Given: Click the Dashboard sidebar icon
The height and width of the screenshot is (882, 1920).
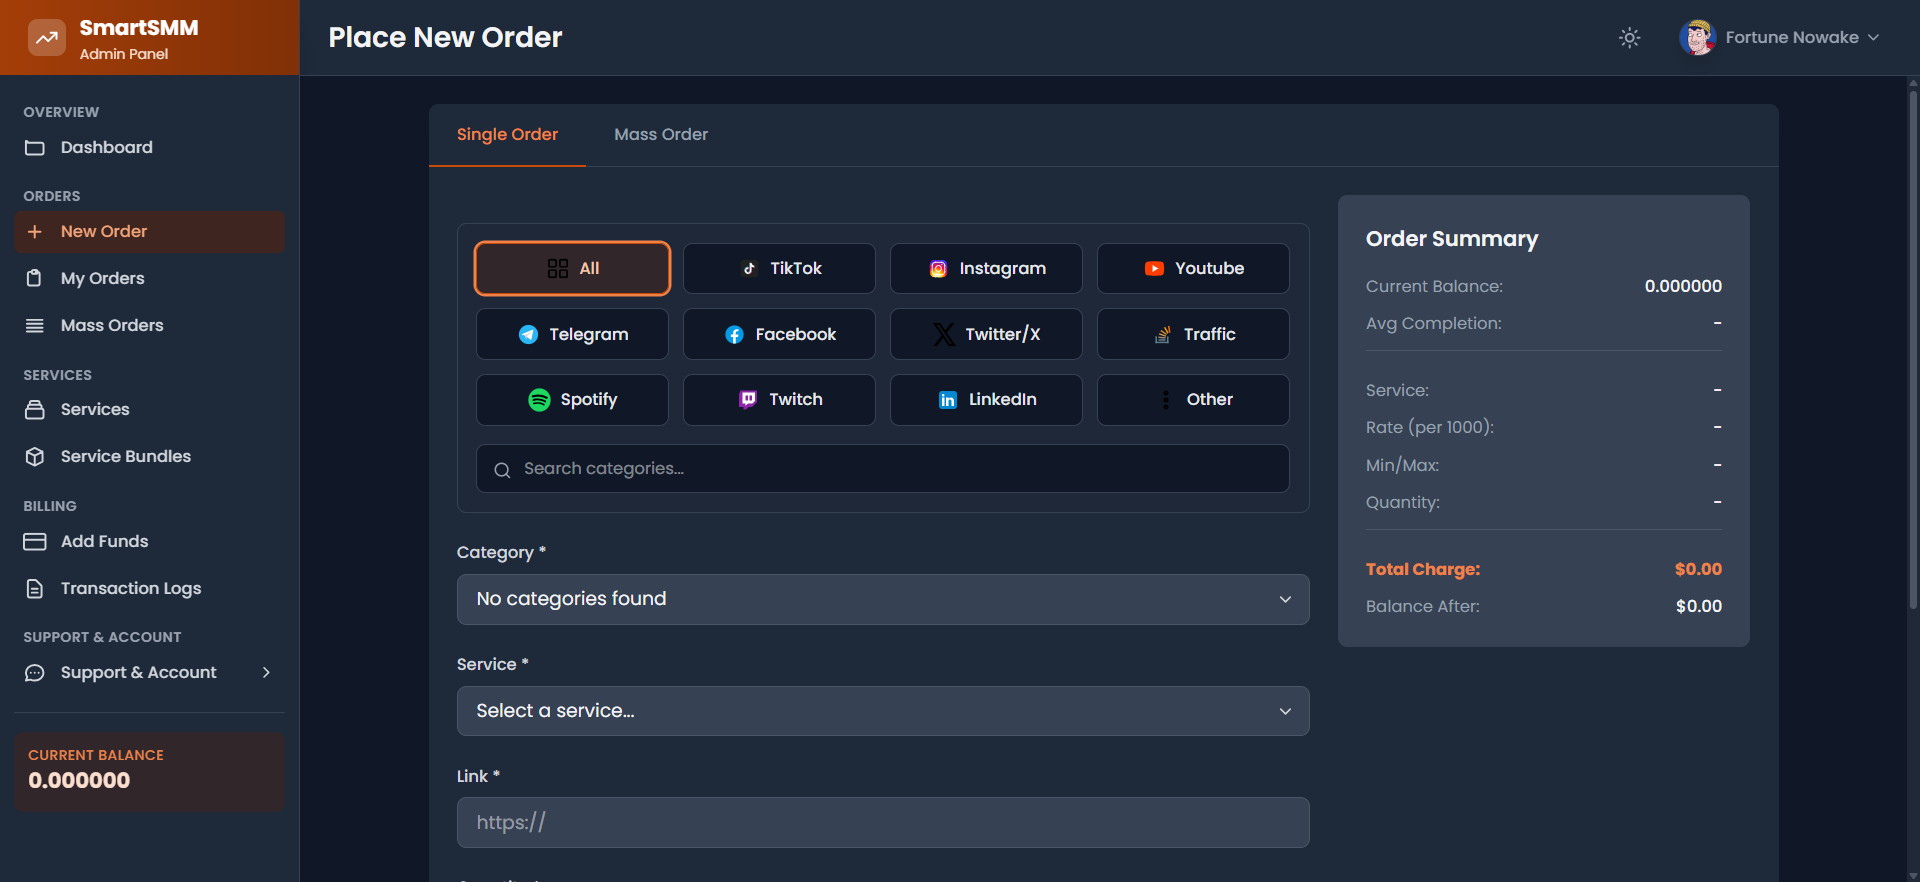Looking at the screenshot, I should tap(35, 148).
